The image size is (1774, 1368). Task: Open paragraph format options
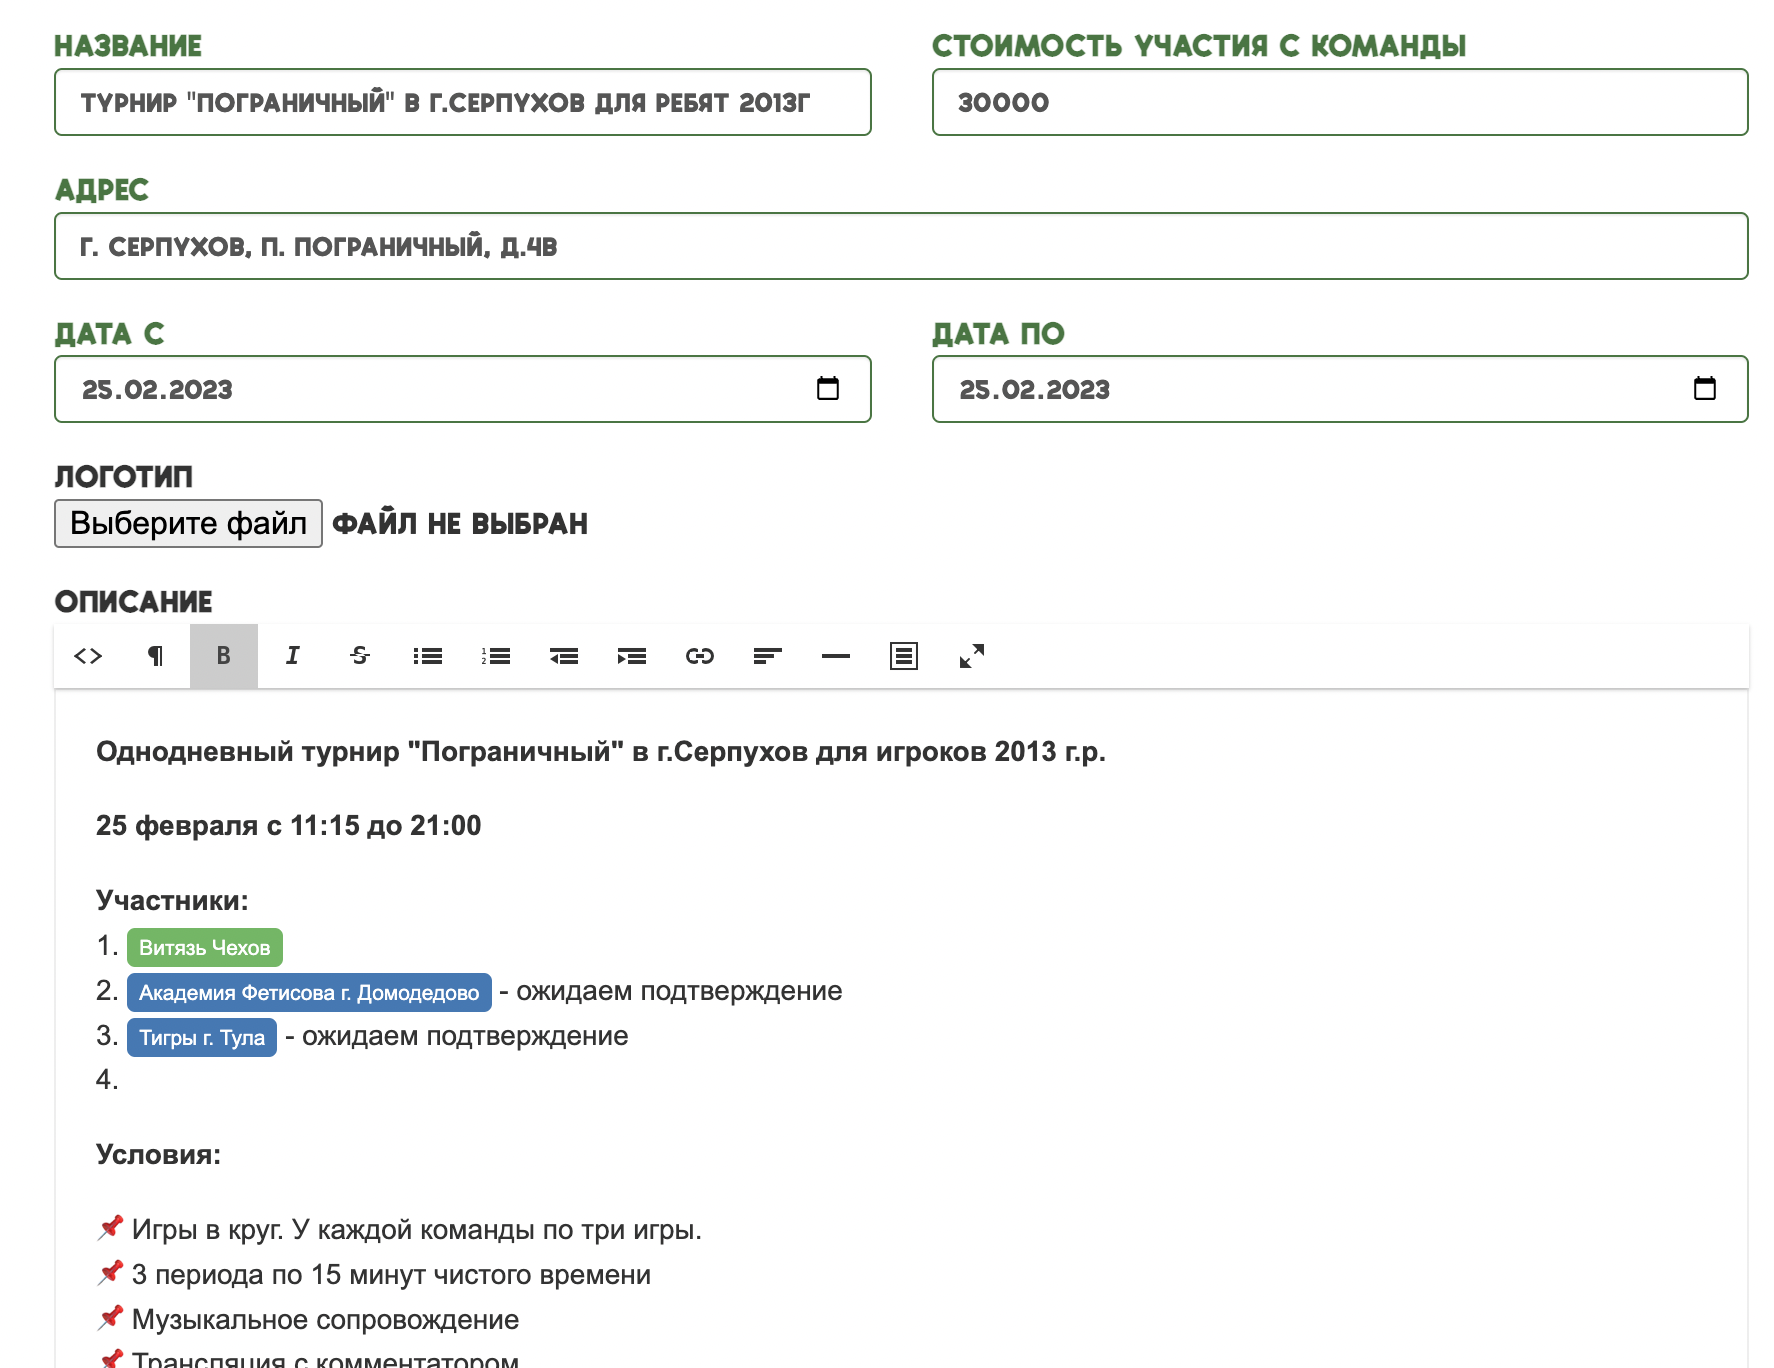156,656
